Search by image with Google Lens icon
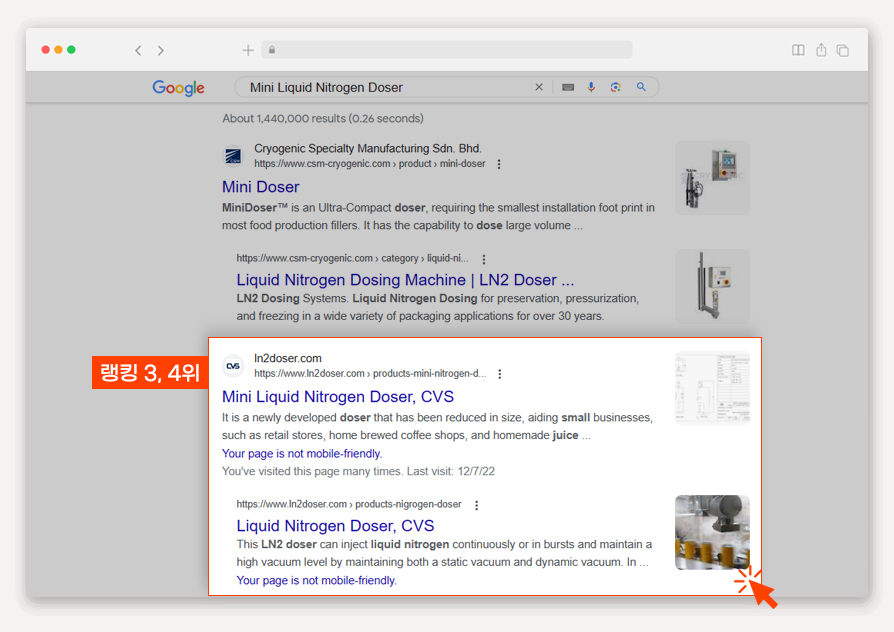 615,87
